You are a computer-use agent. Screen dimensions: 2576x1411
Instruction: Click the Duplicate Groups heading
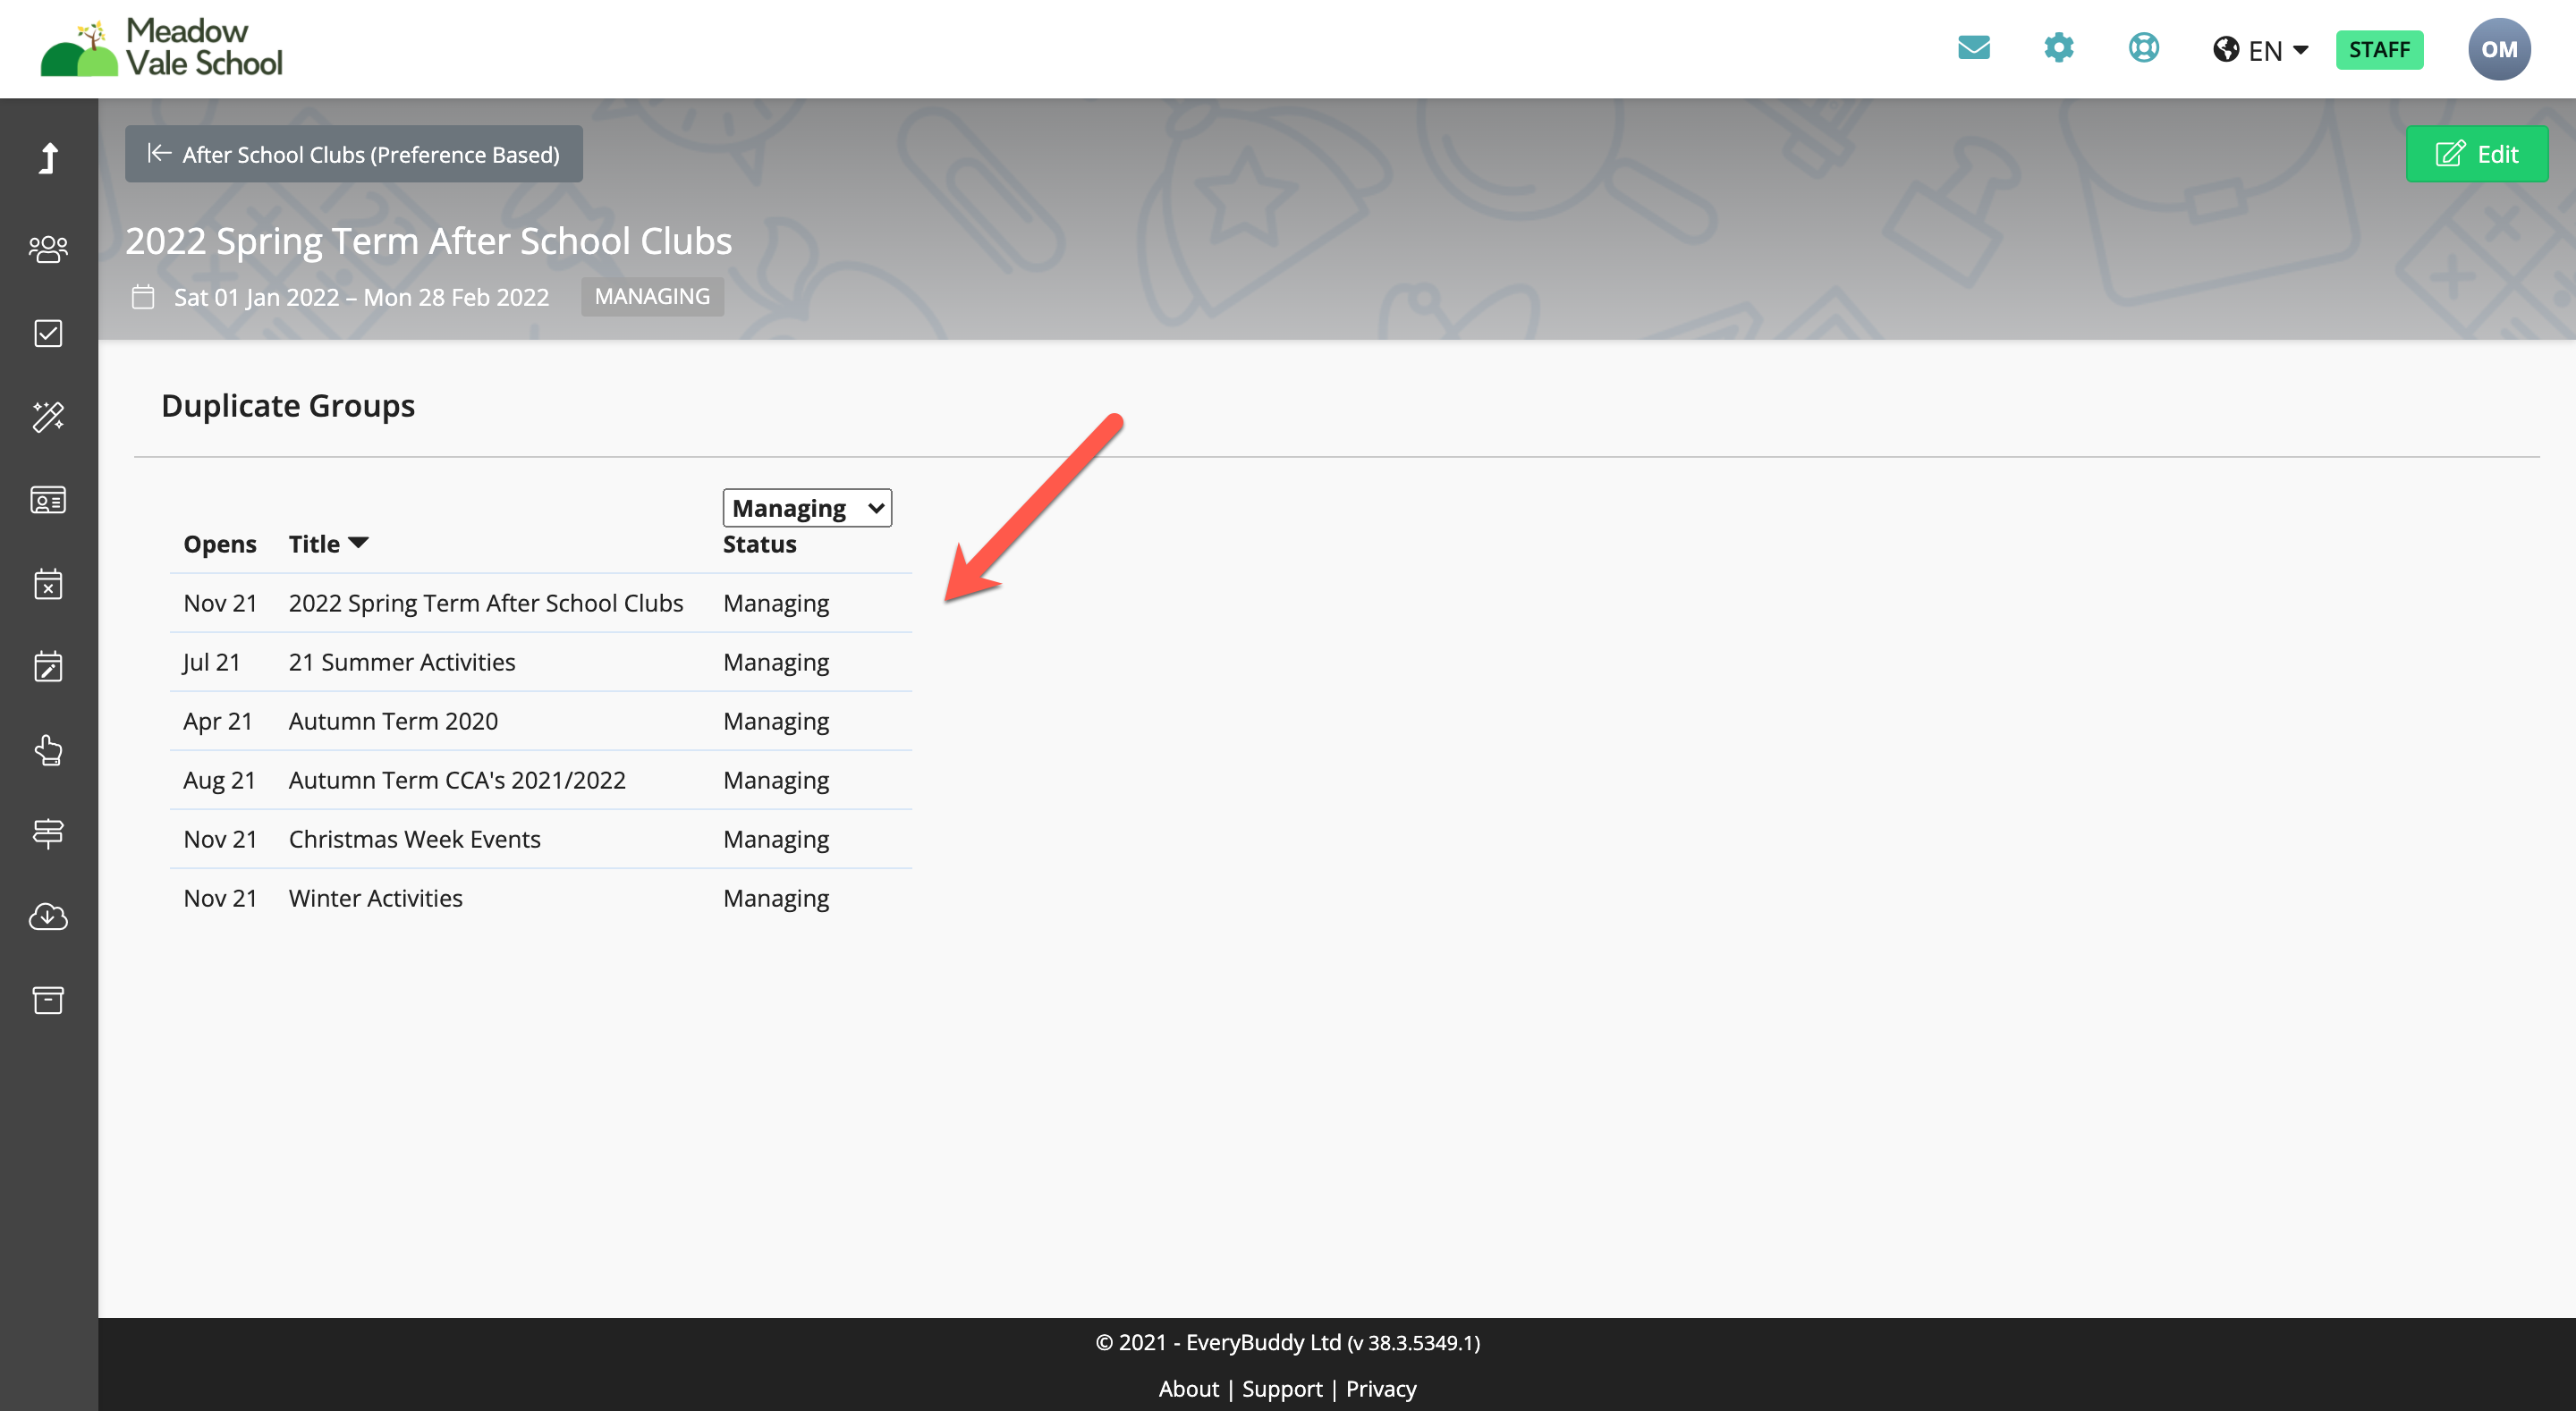coord(288,406)
